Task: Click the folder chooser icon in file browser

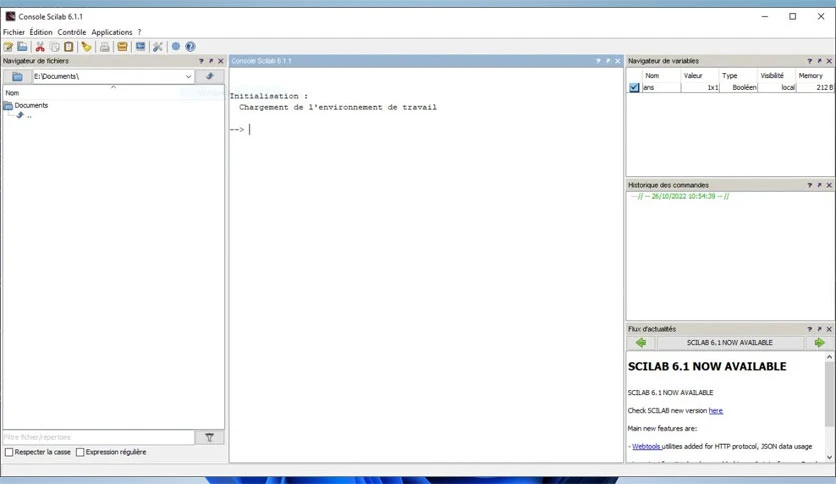Action: 18,77
